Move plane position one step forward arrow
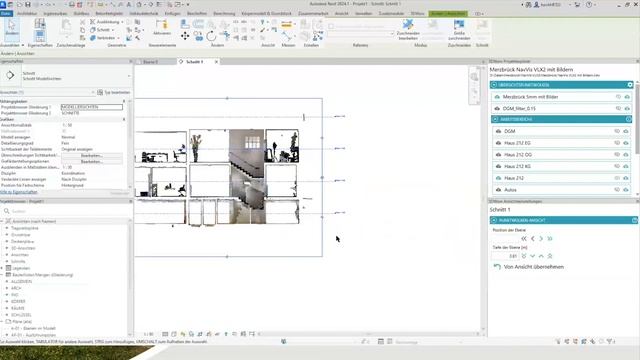 [541, 238]
